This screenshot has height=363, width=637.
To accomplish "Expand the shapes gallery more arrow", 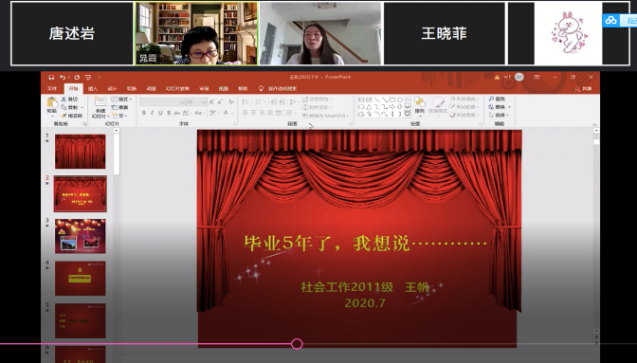I will pyautogui.click(x=407, y=115).
